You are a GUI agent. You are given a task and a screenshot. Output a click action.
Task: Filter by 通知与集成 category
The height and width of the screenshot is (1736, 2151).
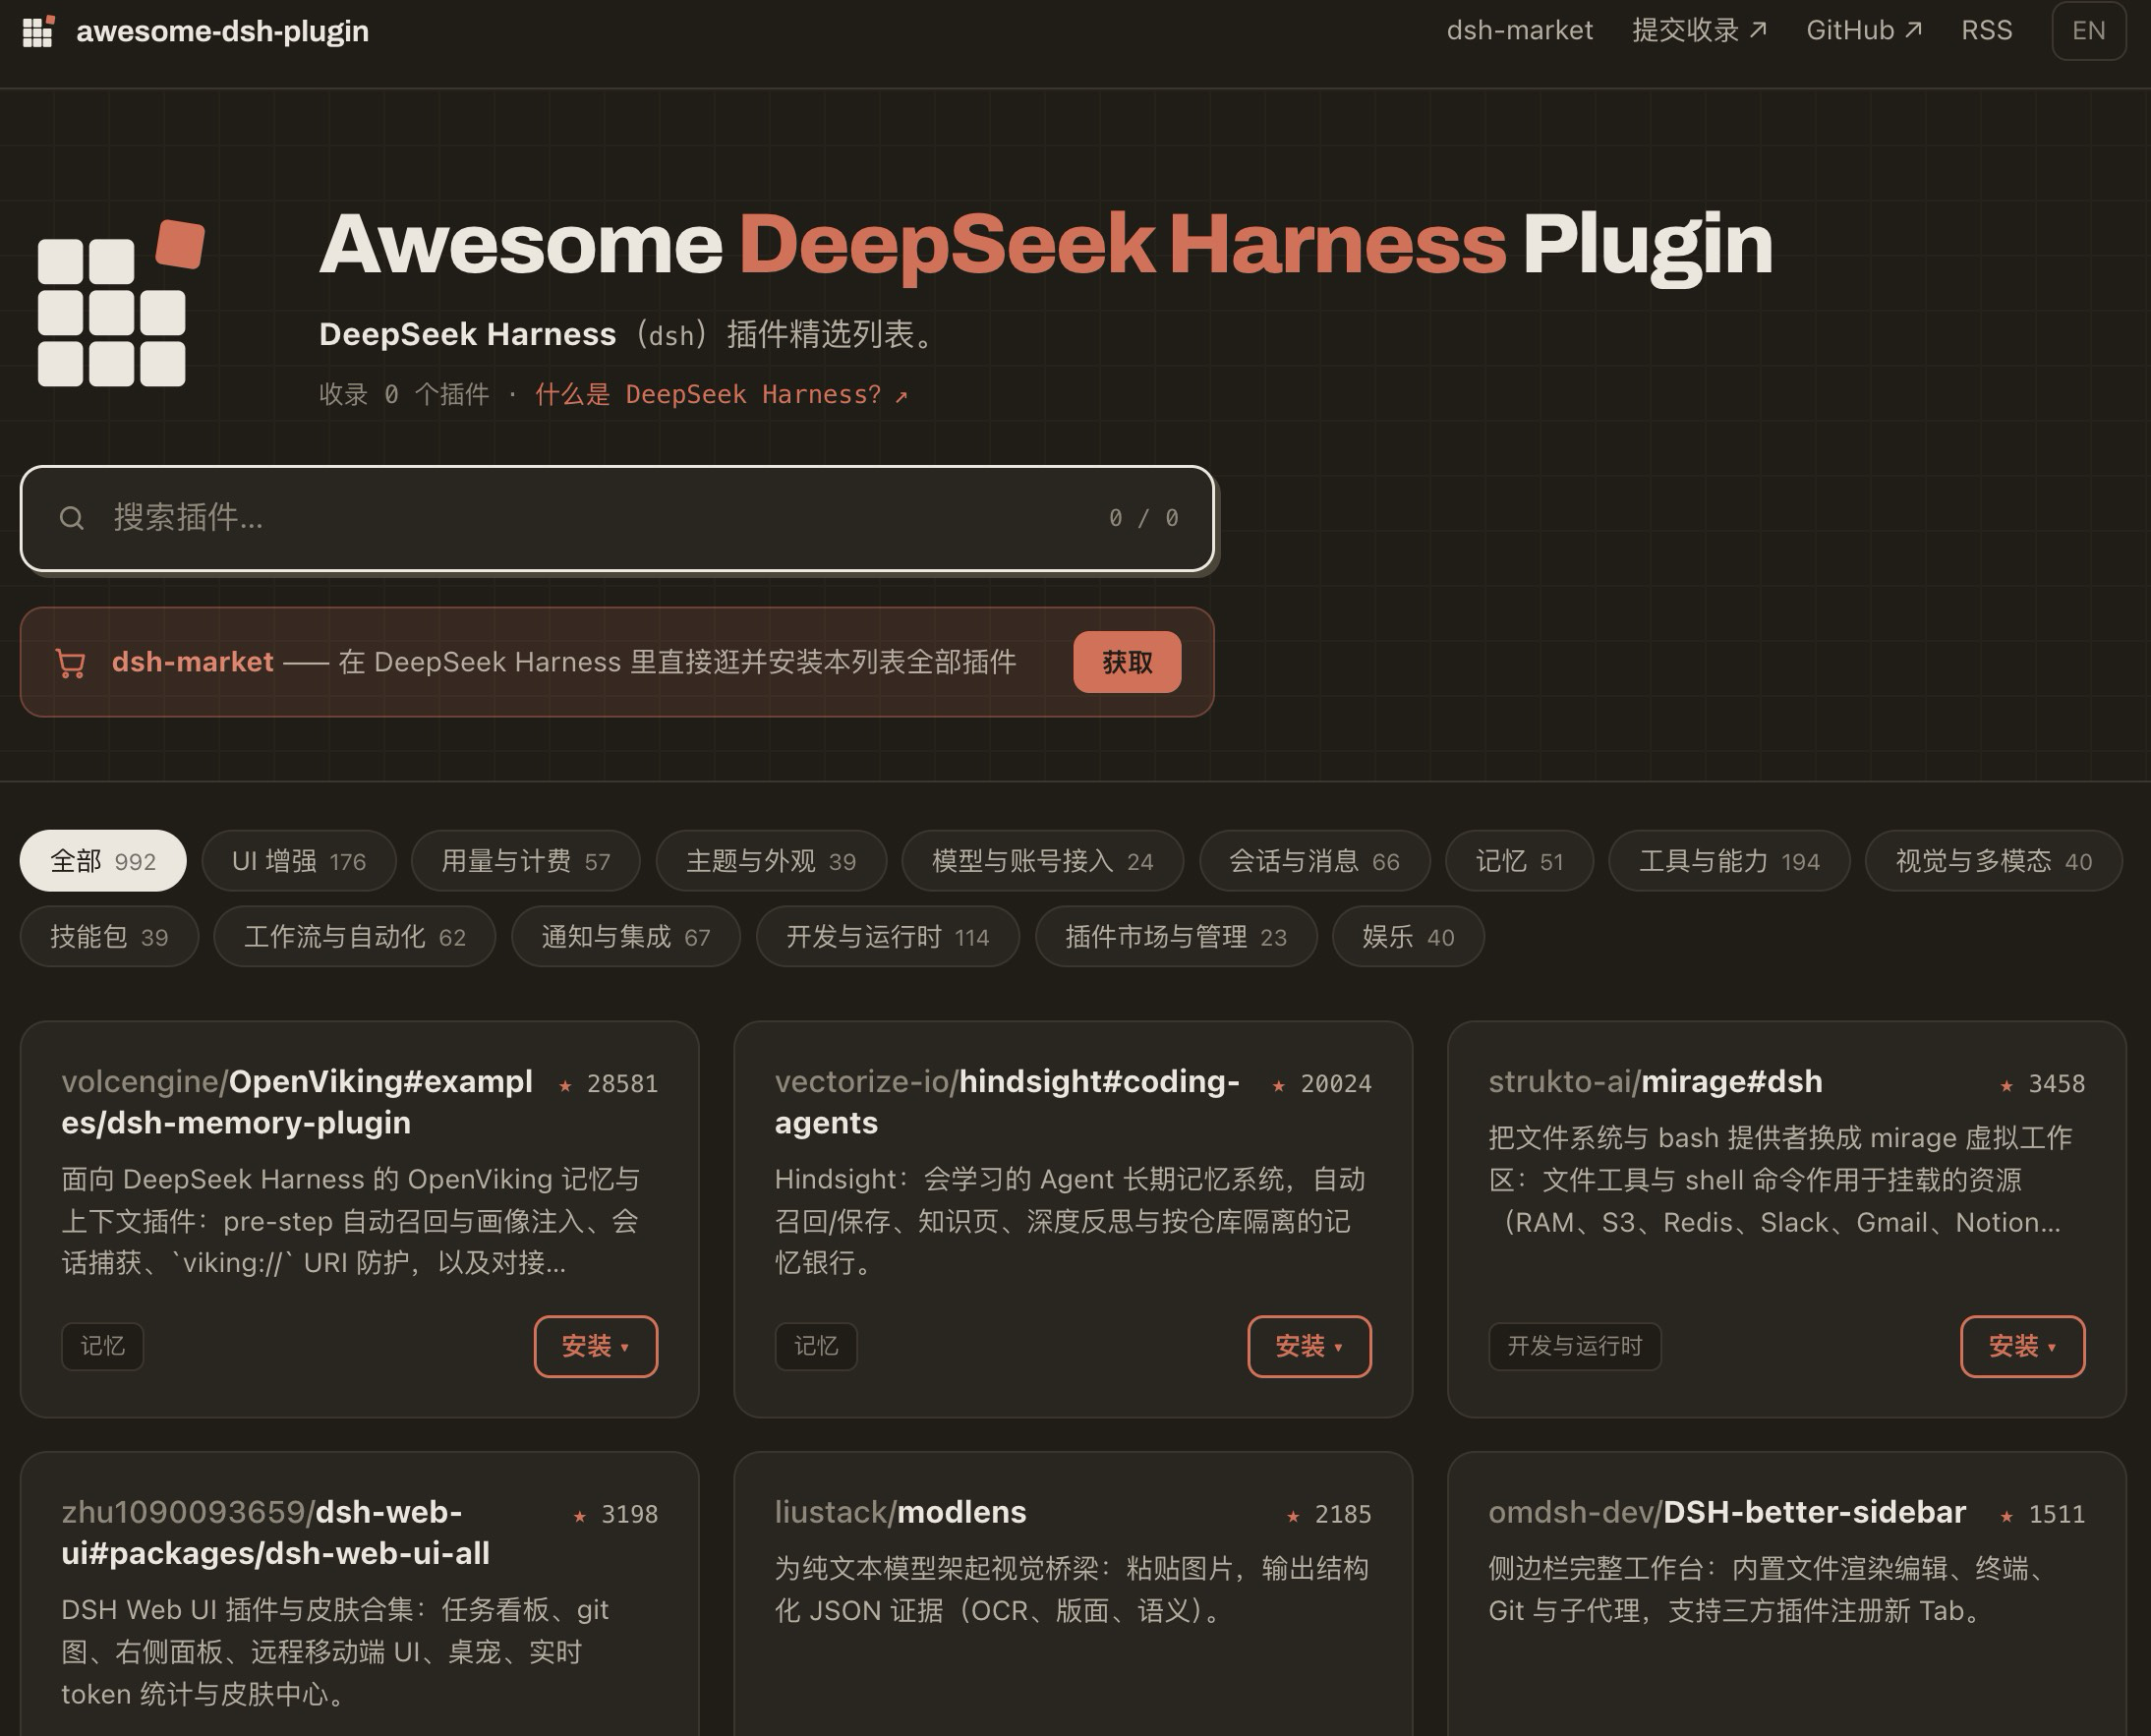tap(626, 937)
